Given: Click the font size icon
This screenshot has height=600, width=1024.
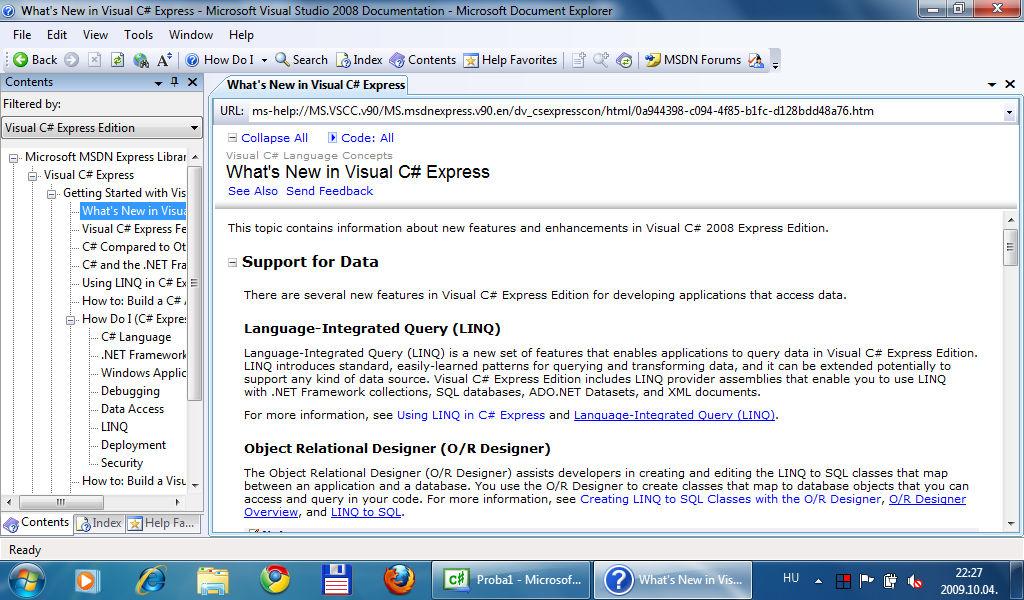Looking at the screenshot, I should click(164, 60).
